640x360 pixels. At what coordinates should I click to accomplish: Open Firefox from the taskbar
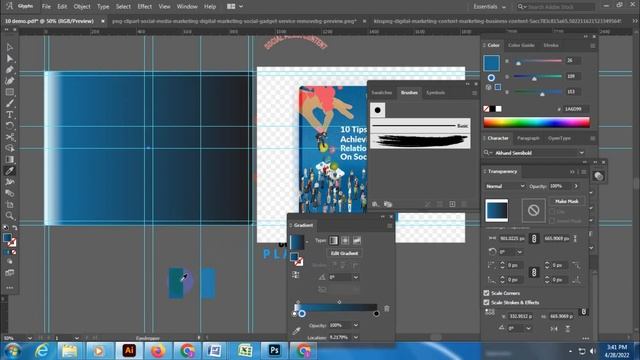click(158, 351)
